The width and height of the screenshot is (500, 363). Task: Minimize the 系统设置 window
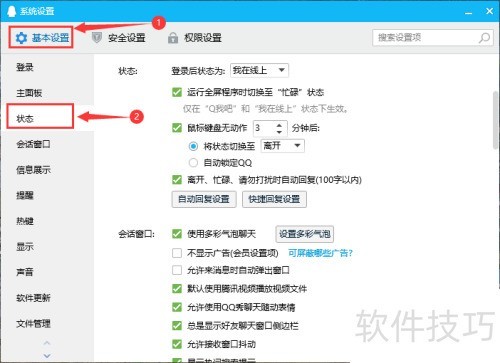[x=469, y=12]
